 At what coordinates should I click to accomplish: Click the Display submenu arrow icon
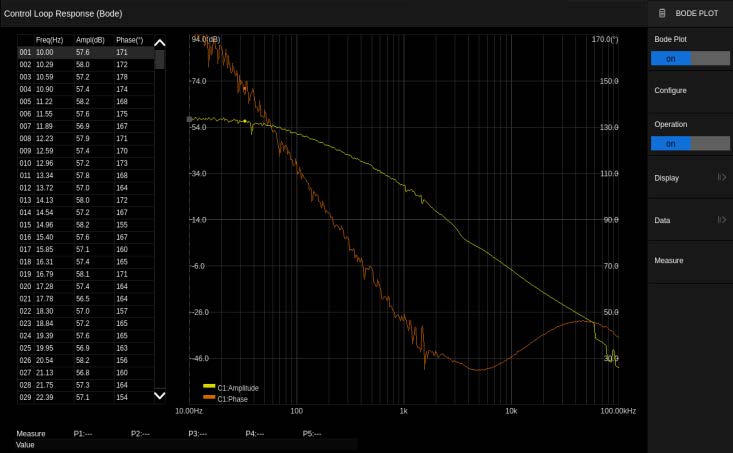tap(721, 178)
